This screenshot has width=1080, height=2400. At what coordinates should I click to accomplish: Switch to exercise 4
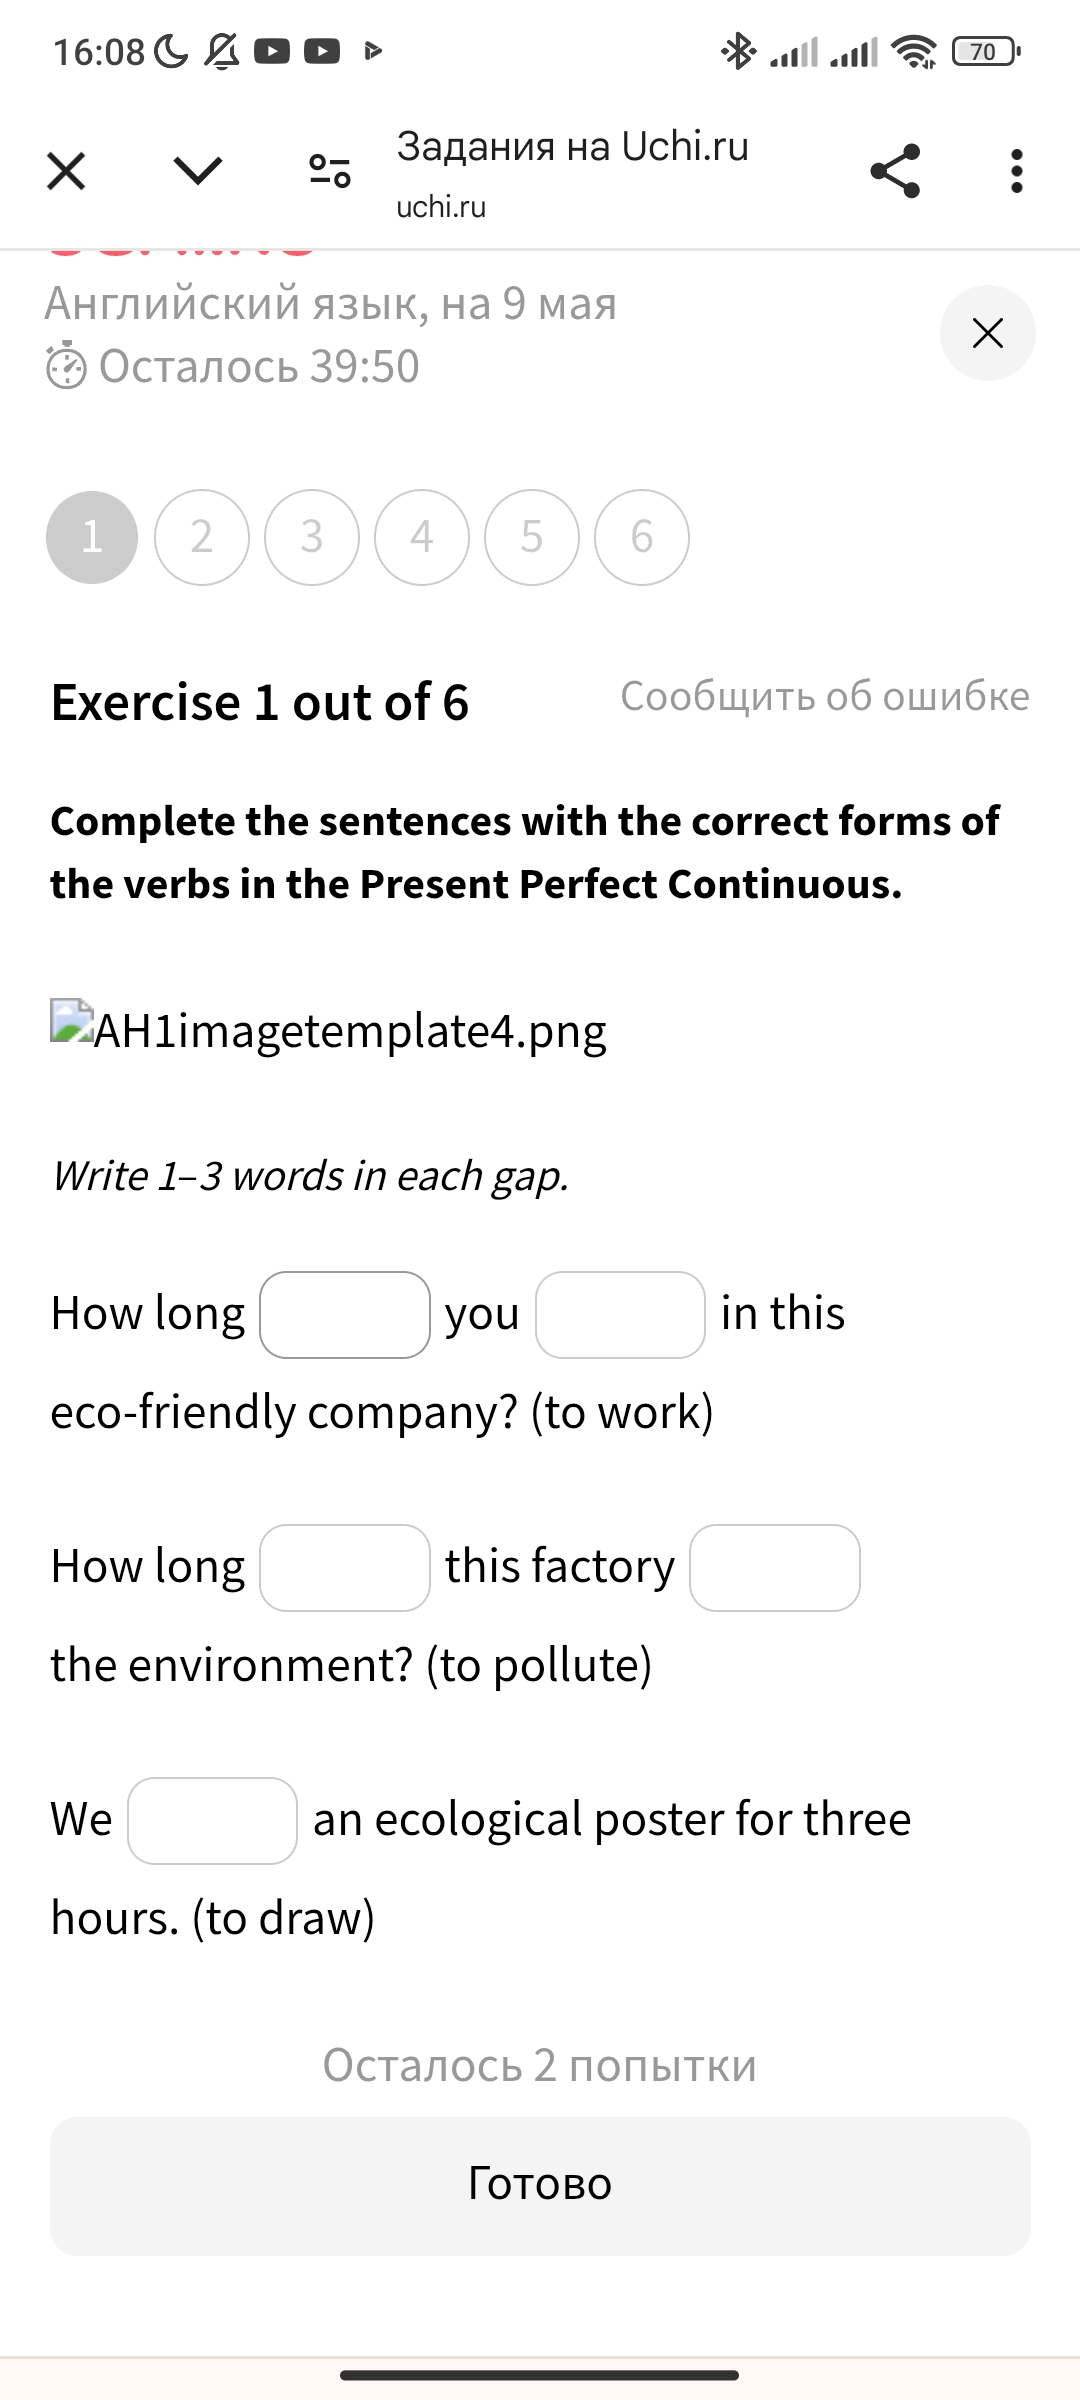422,537
